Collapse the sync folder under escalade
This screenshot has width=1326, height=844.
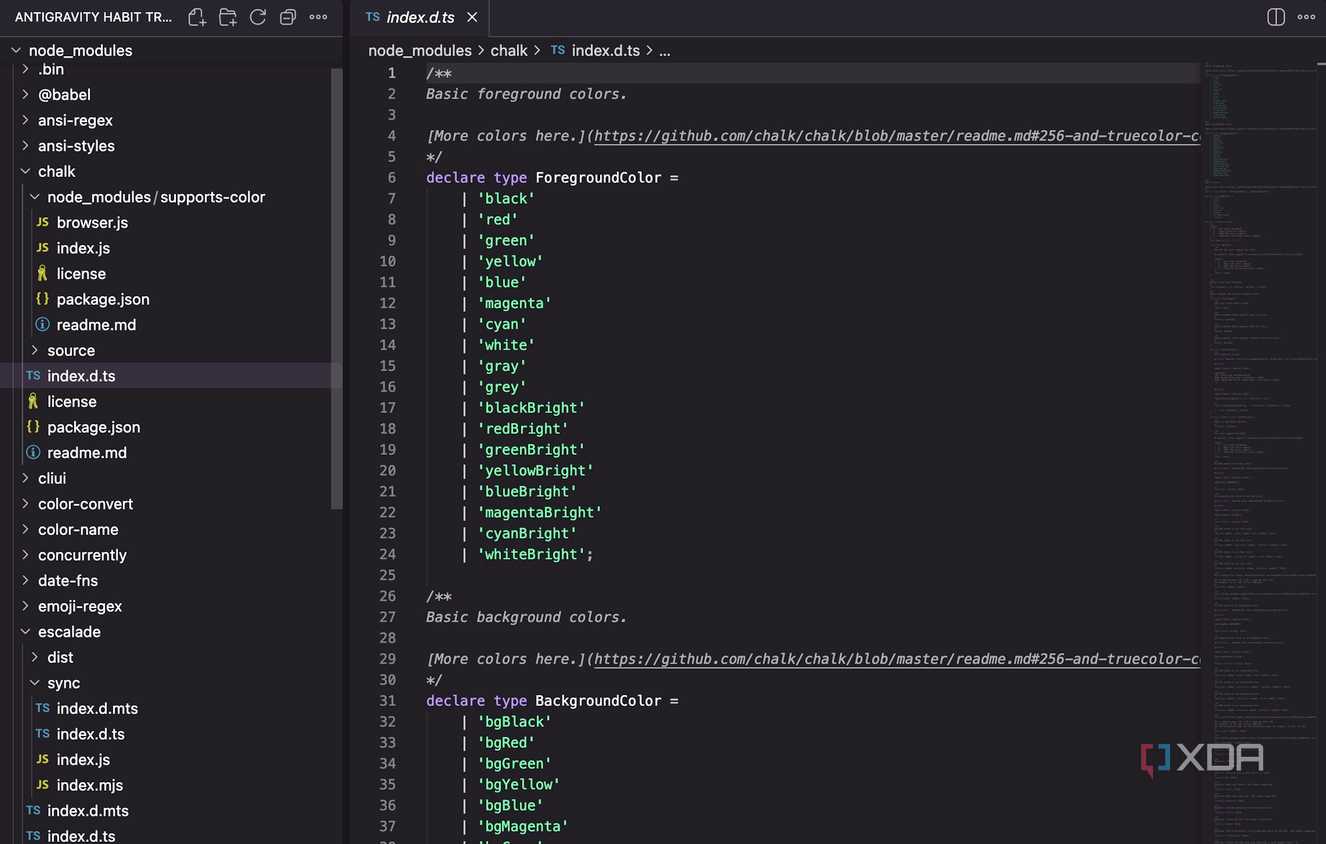pos(171,683)
